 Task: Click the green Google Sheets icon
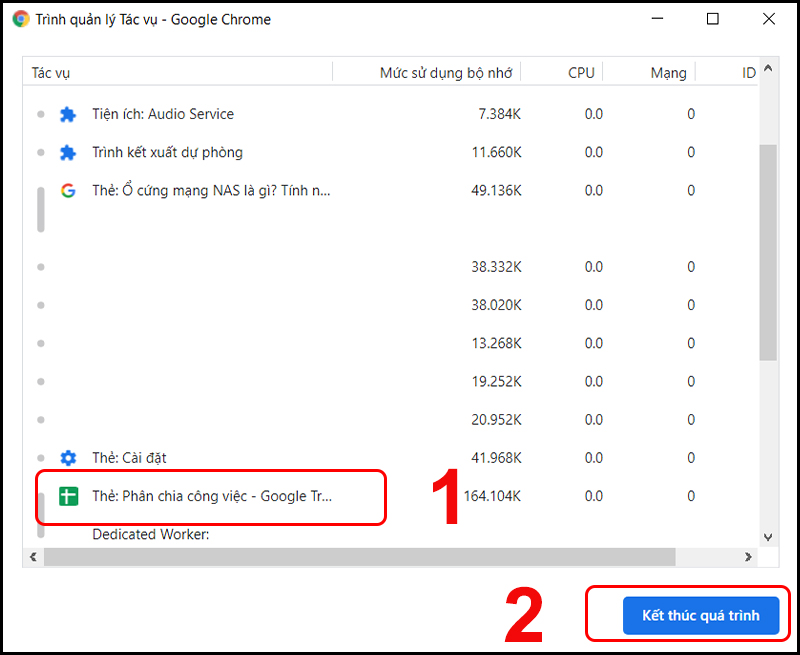[68, 496]
